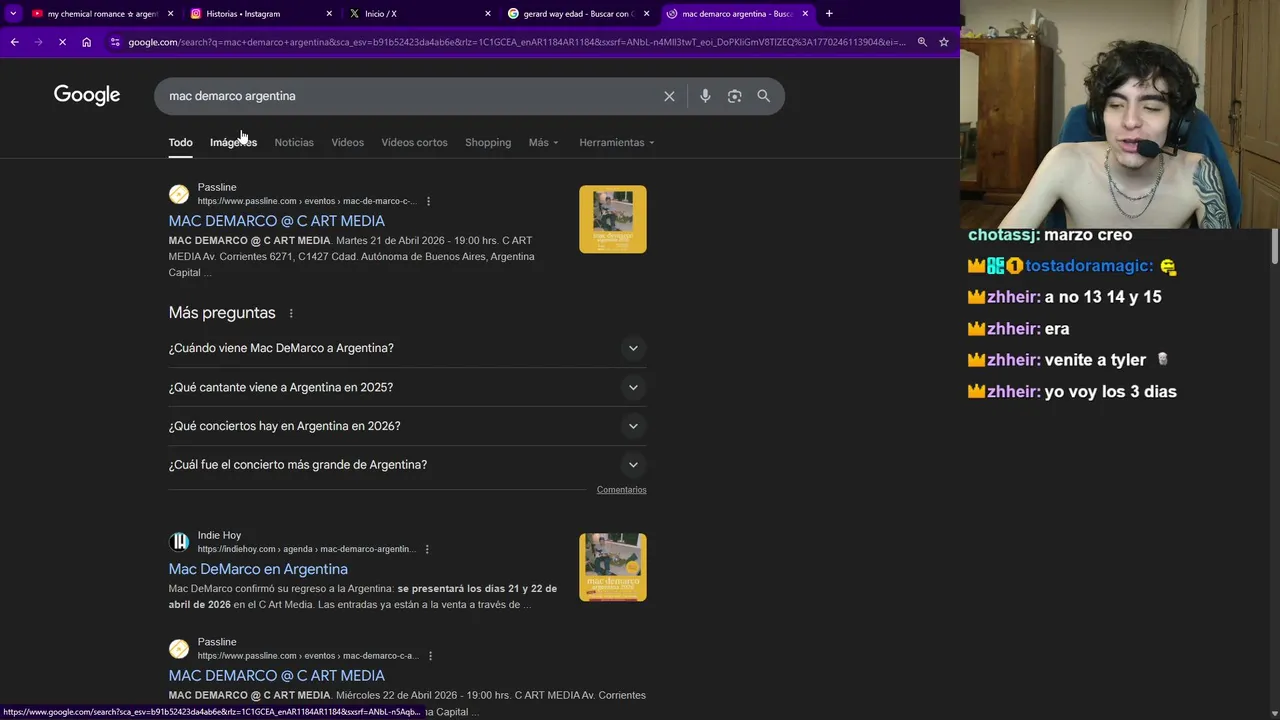The height and width of the screenshot is (720, 1280).
Task: Open new tab with plus icon
Action: (829, 14)
